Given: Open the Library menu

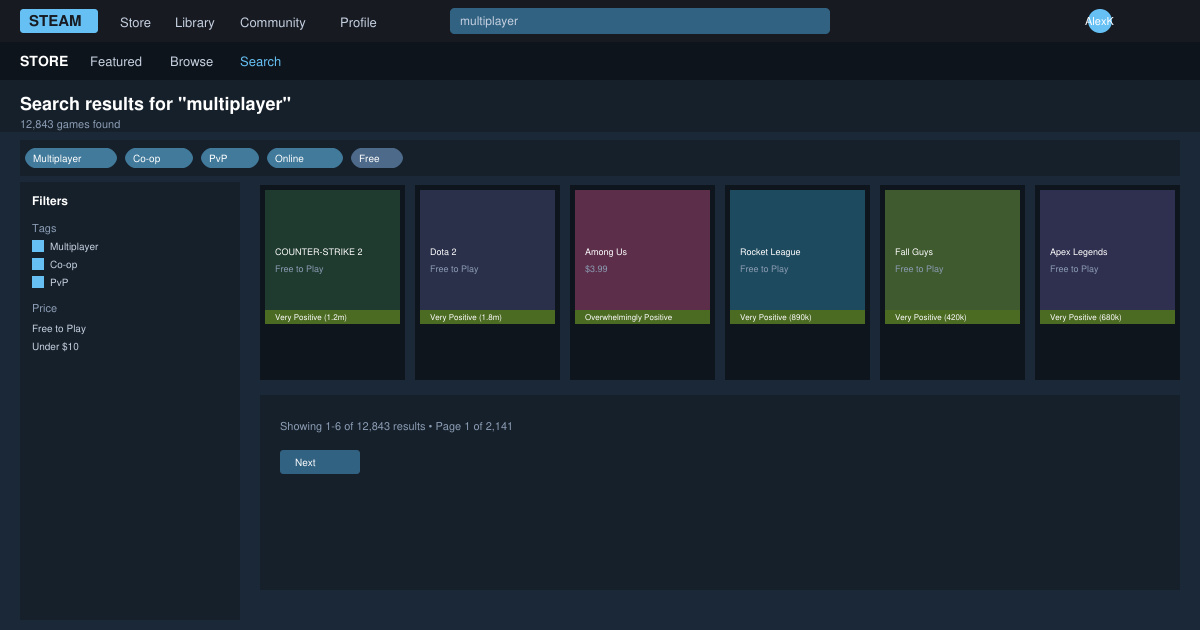Looking at the screenshot, I should click(195, 22).
